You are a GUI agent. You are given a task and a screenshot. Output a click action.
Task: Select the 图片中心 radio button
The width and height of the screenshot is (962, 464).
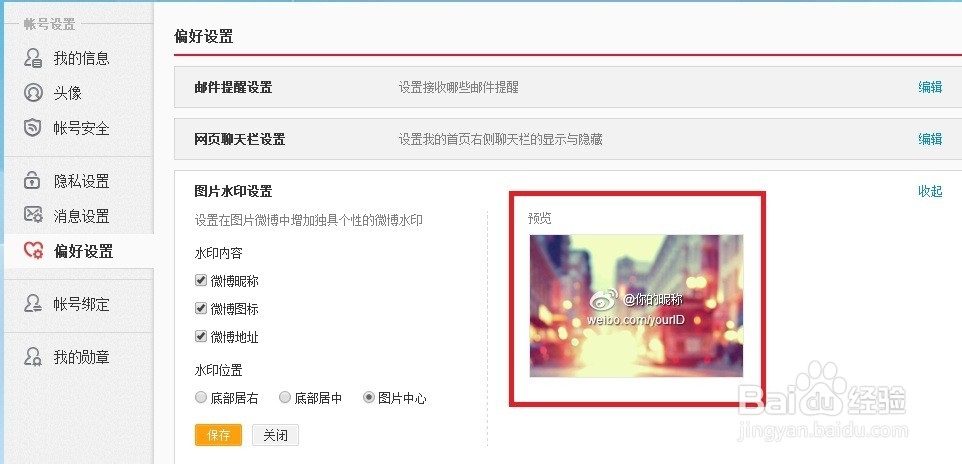click(x=369, y=397)
